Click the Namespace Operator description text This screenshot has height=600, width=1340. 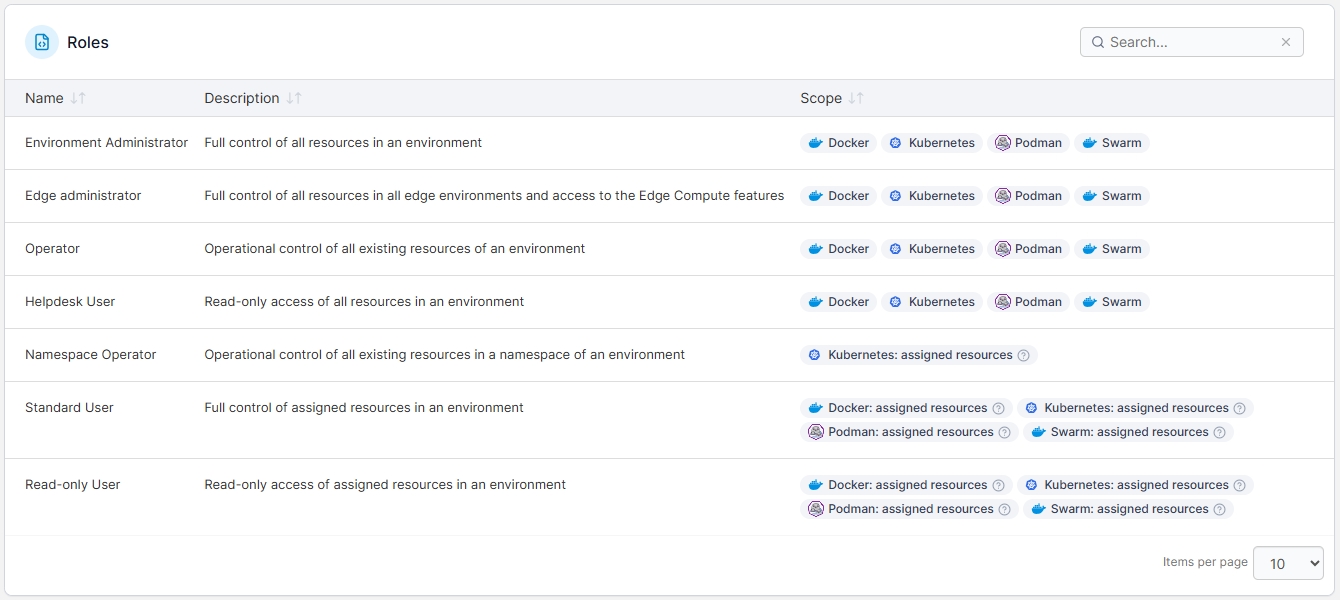click(444, 355)
